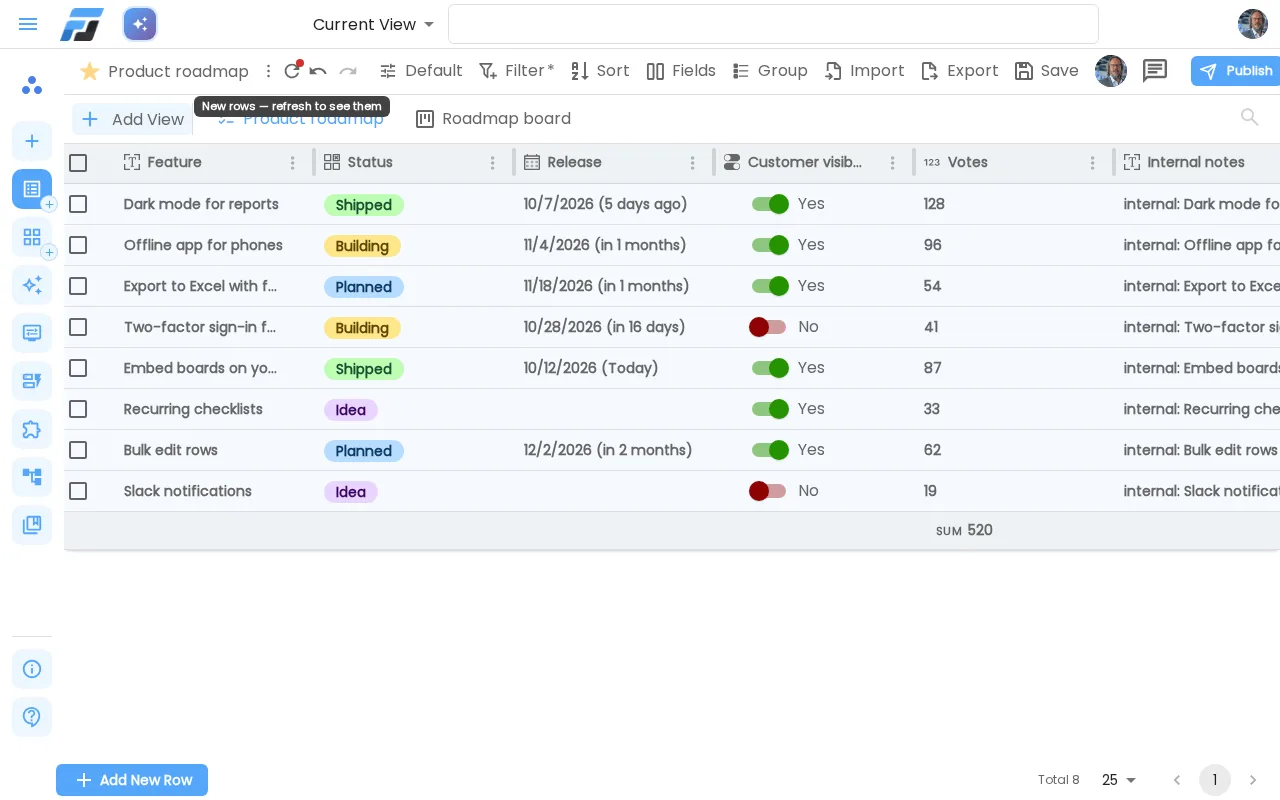1280x800 pixels.
Task: Open the Sort toolbar option
Action: [599, 71]
